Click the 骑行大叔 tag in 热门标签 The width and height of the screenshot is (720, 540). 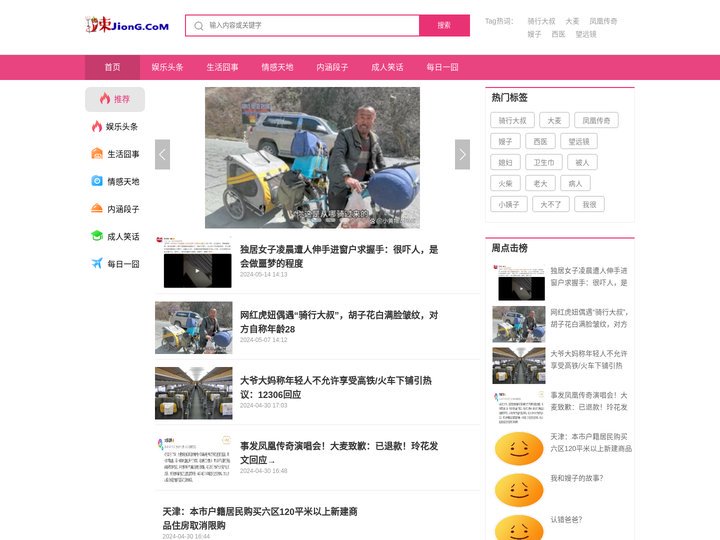pos(512,120)
